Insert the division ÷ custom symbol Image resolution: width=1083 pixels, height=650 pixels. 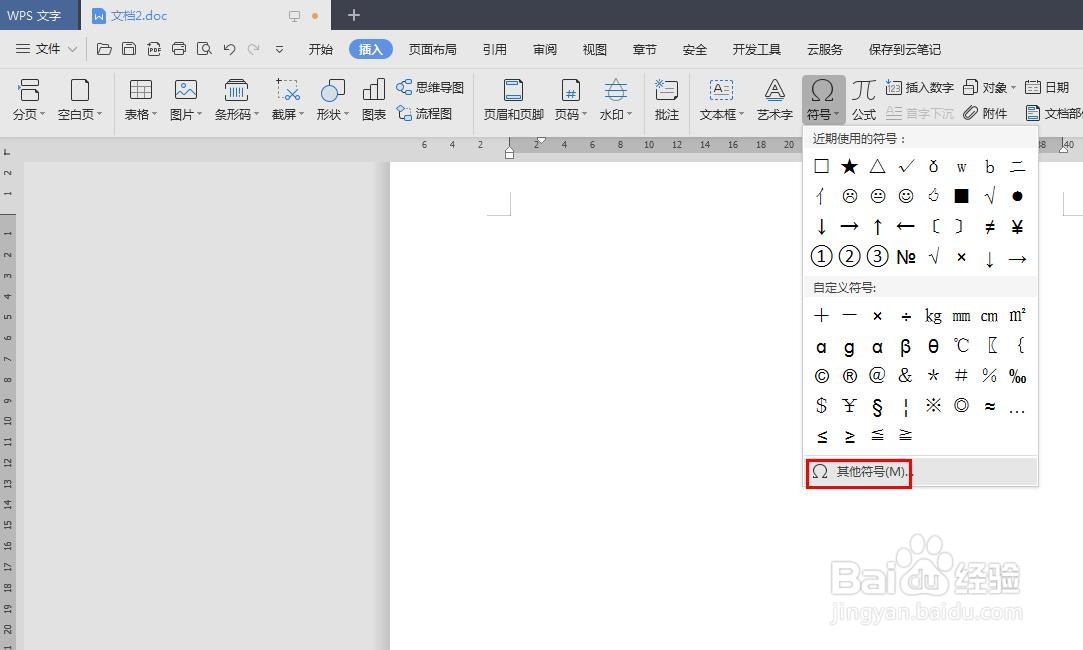[905, 316]
